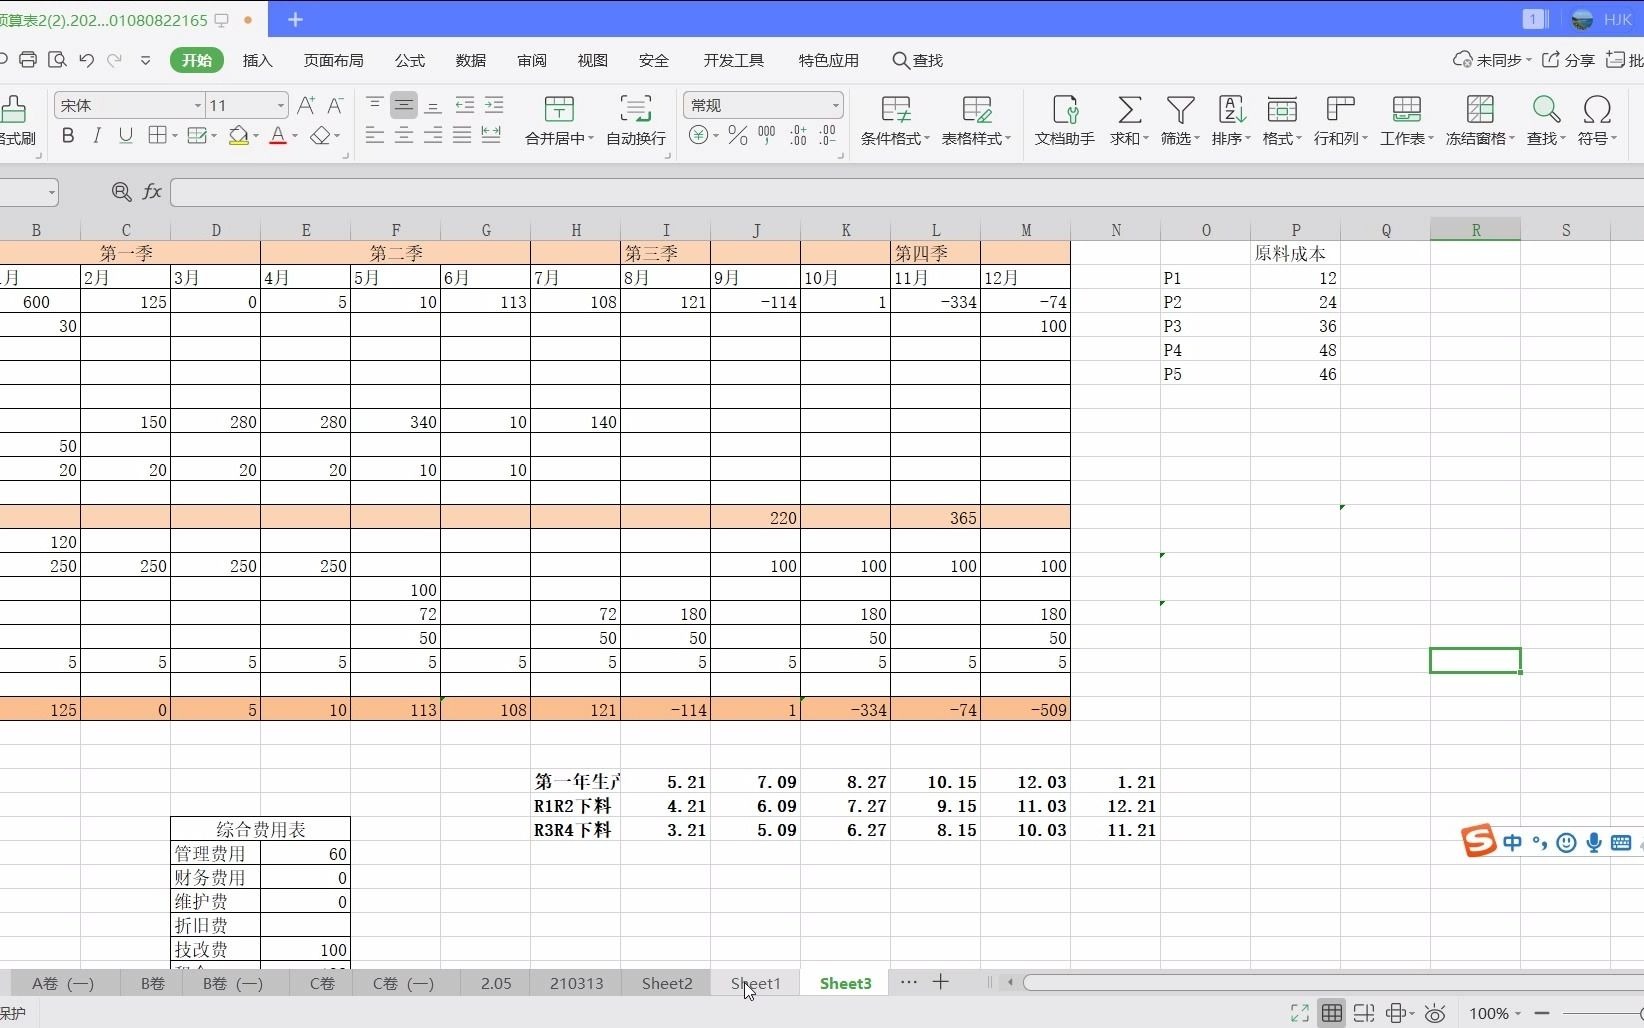Open the 符号 symbol omega icon
The image size is (1644, 1028).
point(1597,109)
